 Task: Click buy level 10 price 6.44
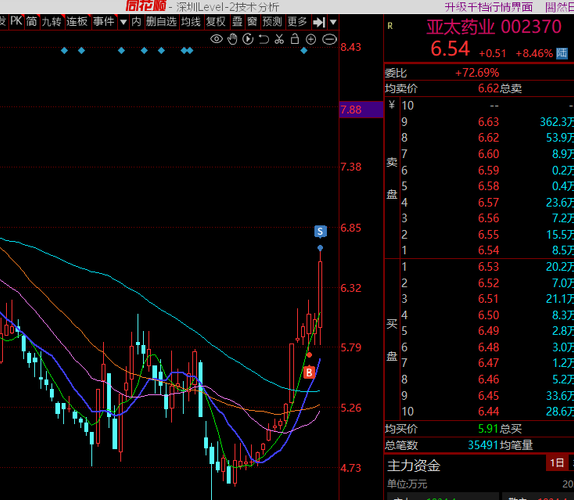(x=489, y=412)
